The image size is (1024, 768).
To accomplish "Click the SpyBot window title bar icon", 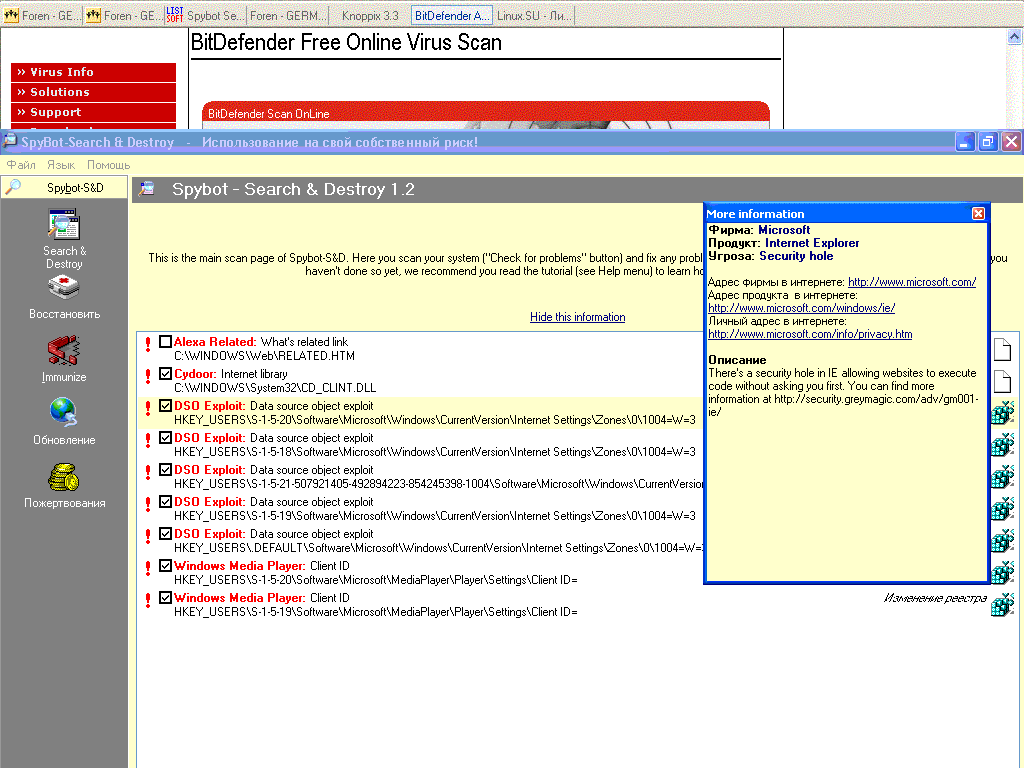I will click(x=9, y=141).
